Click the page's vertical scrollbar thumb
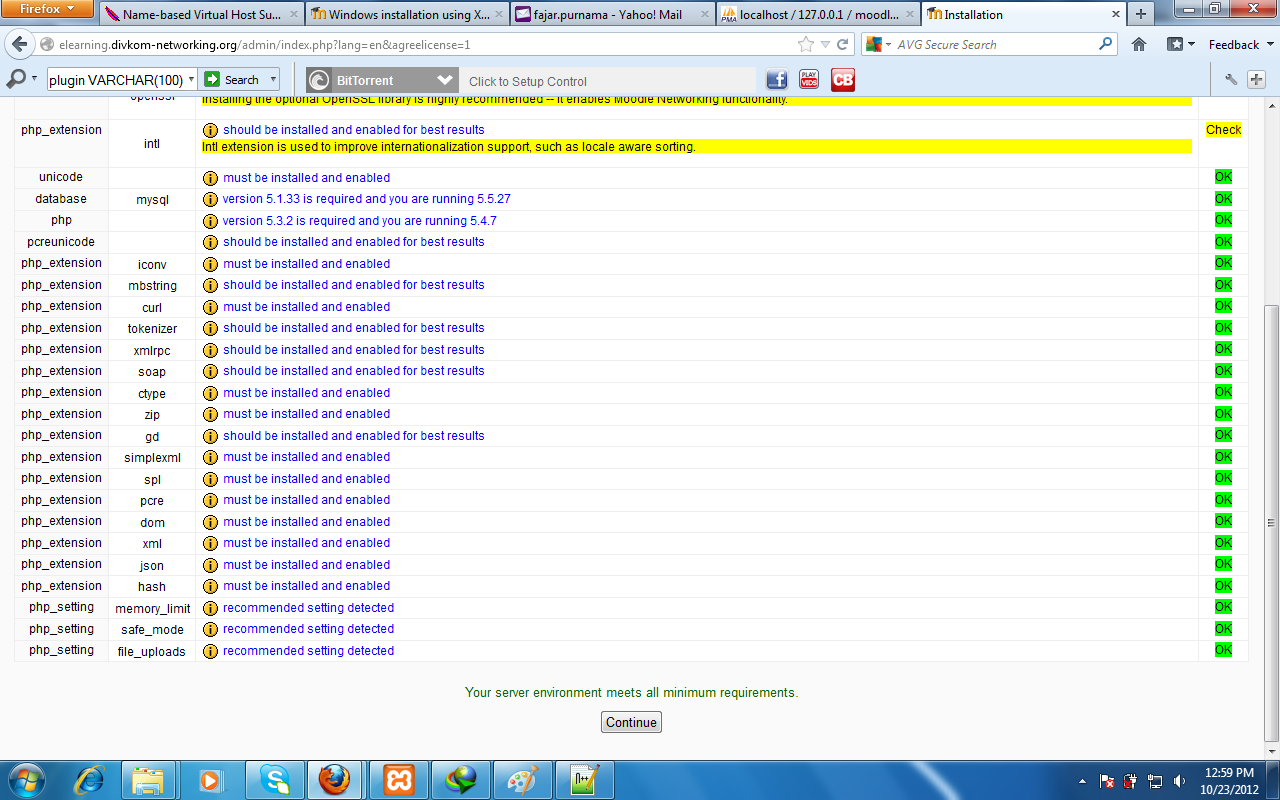The image size is (1280, 800). (x=1272, y=522)
